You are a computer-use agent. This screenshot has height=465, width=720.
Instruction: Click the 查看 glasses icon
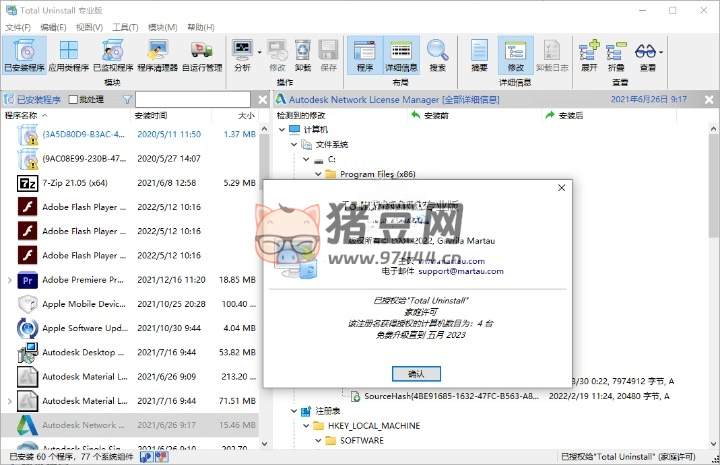(648, 54)
